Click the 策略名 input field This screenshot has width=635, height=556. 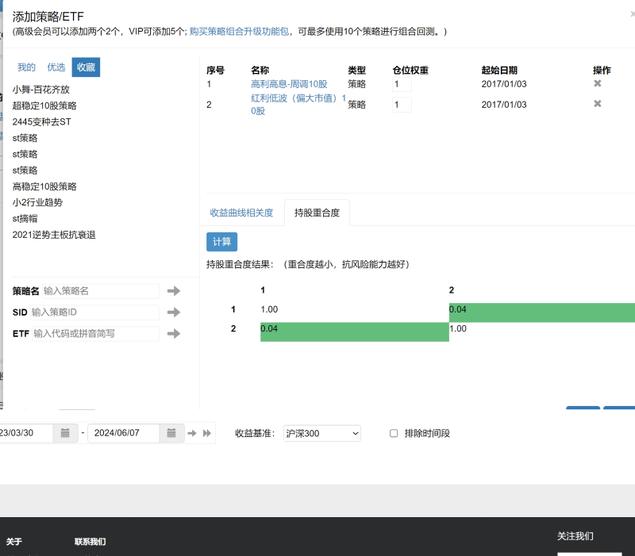(100, 291)
